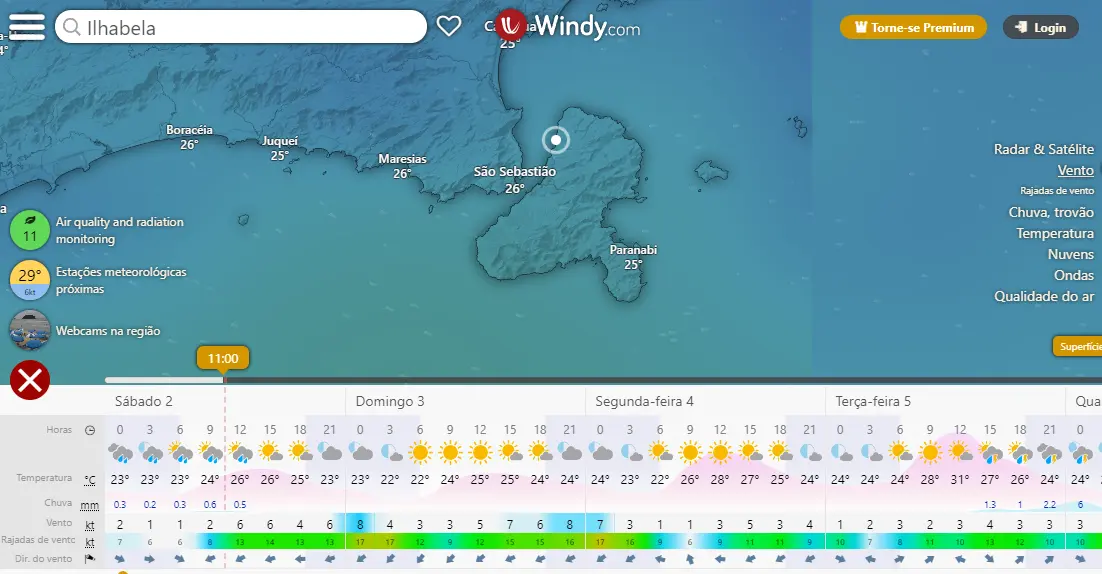Screen dimensions: 1102x574
Task: Add Ilhabela to favorites with heart icon
Action: tap(449, 27)
